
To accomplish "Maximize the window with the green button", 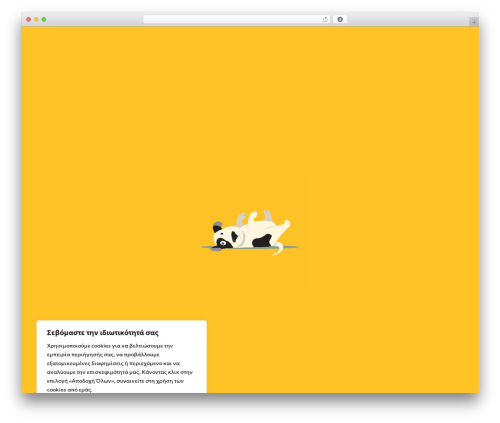I will click(x=44, y=20).
